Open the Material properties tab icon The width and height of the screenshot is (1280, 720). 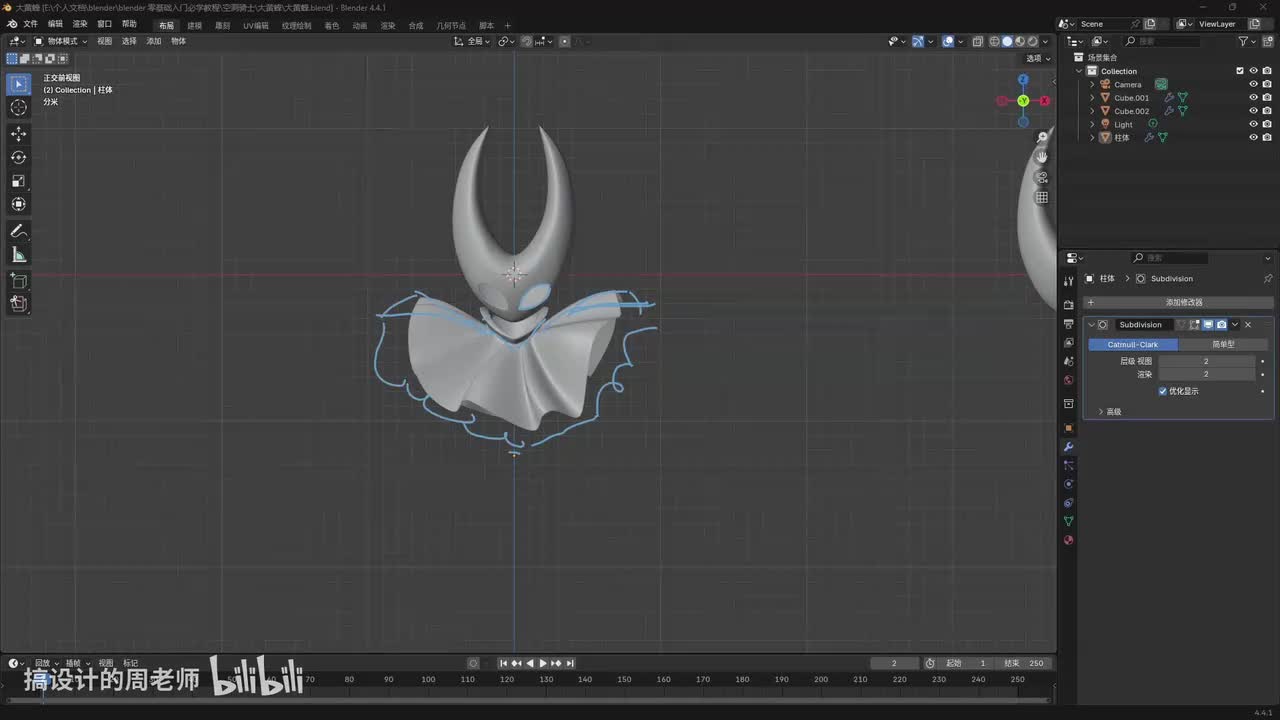1068,540
